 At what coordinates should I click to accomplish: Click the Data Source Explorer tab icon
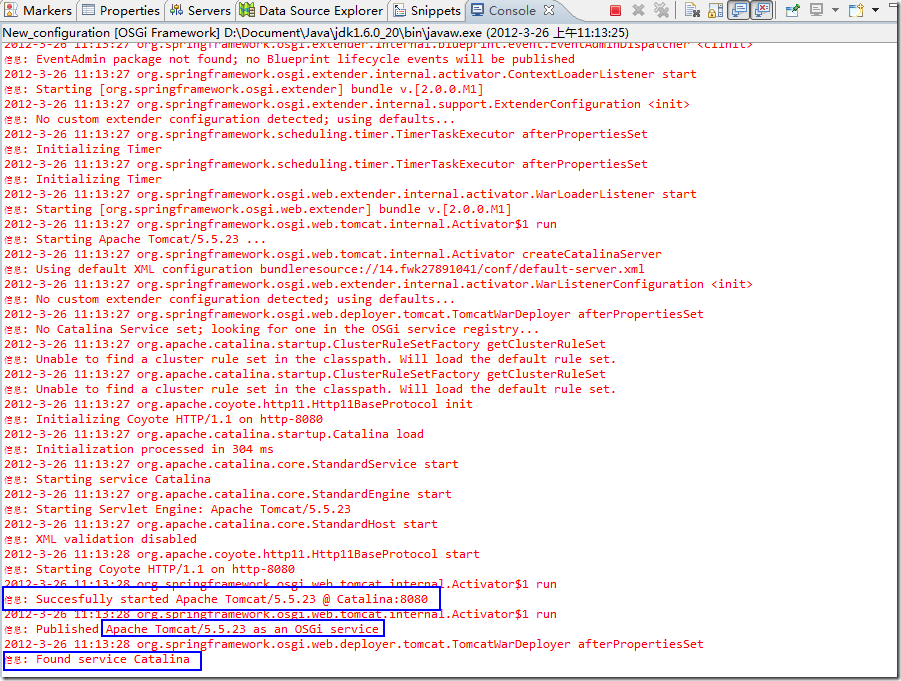pyautogui.click(x=247, y=10)
